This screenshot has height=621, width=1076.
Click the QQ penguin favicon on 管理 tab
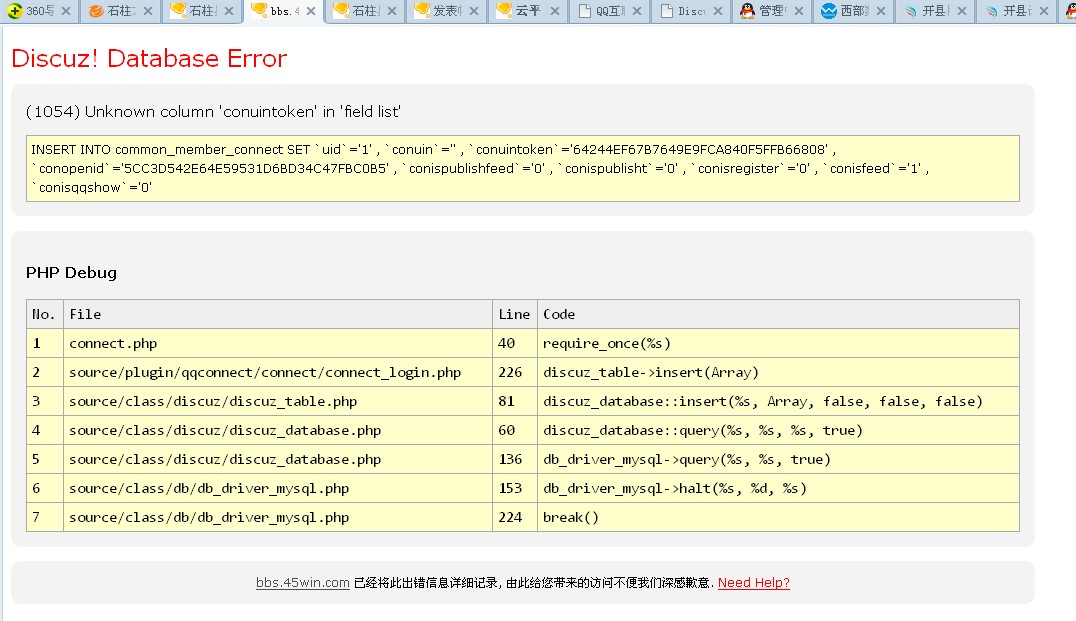pos(747,11)
